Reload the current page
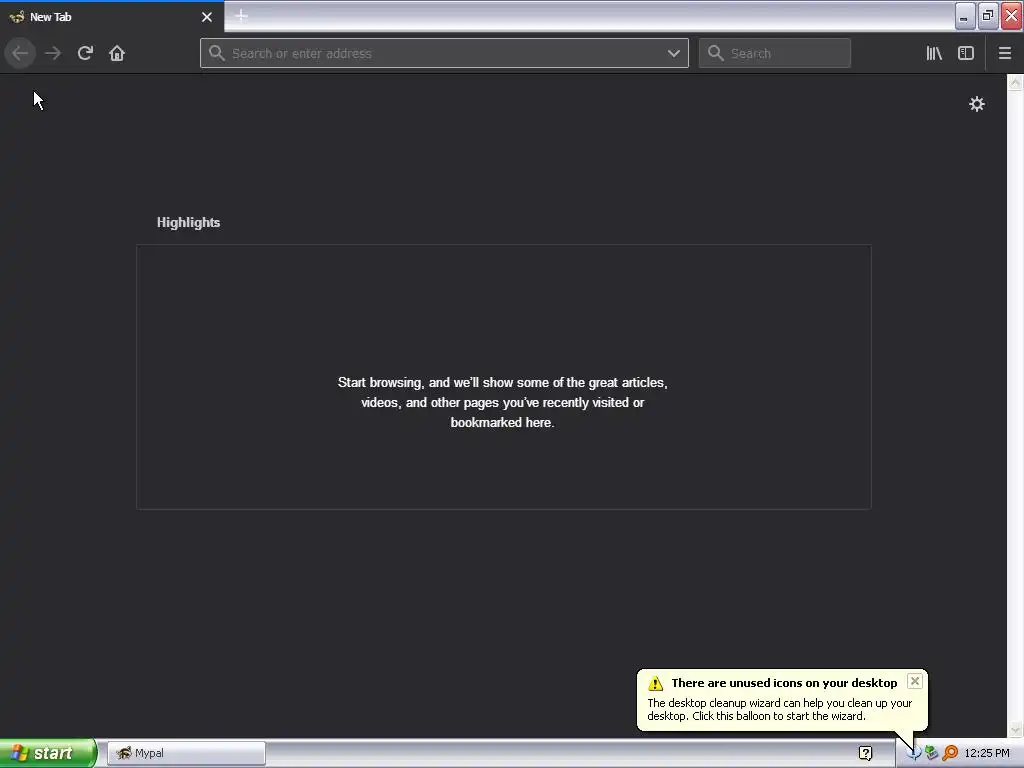 [85, 53]
